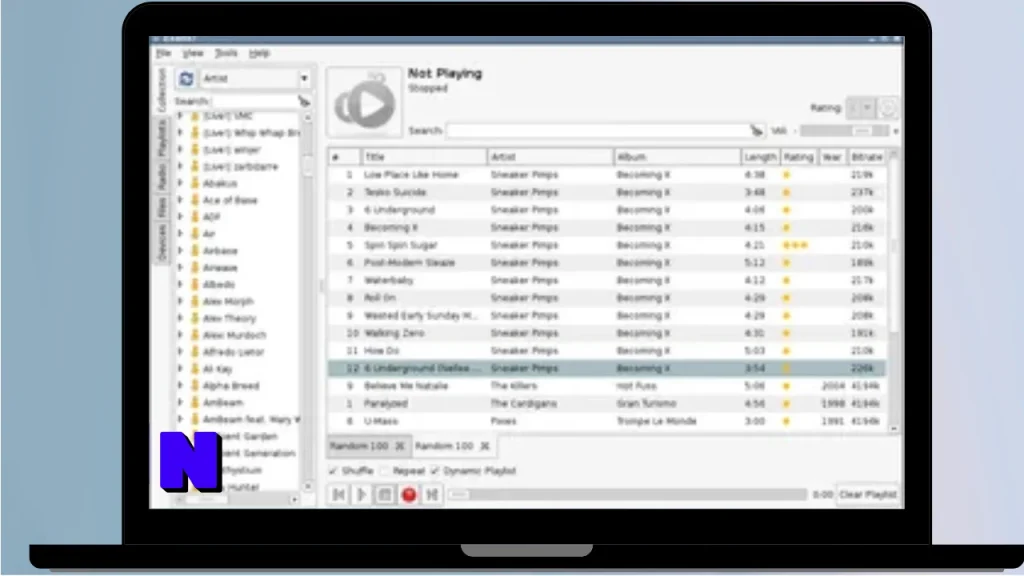Stop playback with the stop button

(385, 494)
